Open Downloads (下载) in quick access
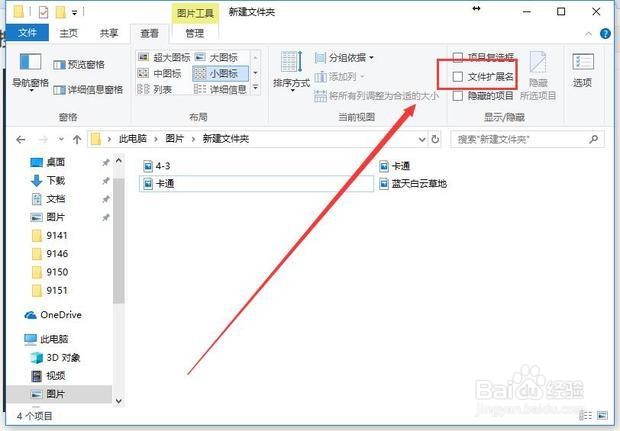Image resolution: width=620 pixels, height=431 pixels. click(x=48, y=180)
